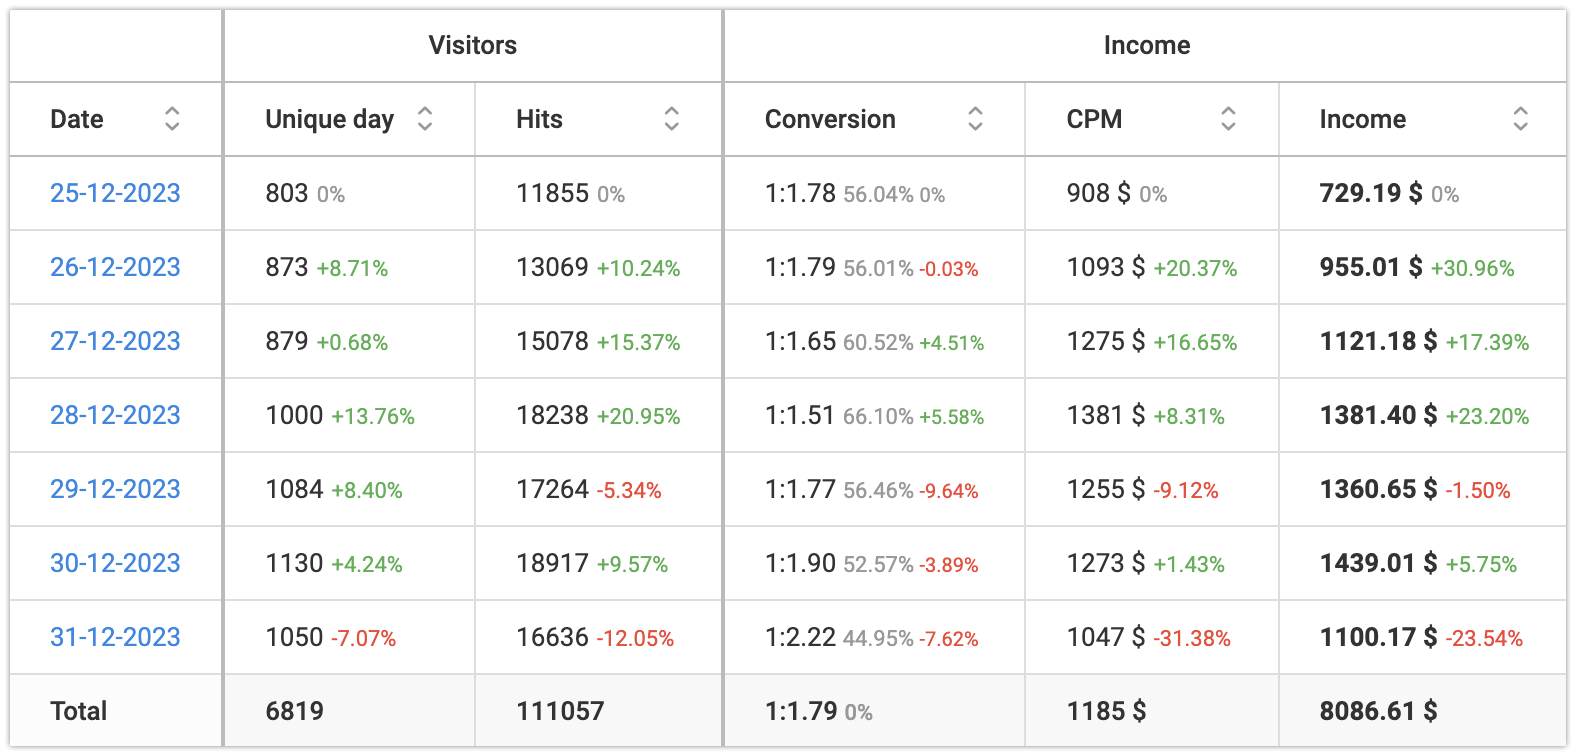This screenshot has height=756, width=1576.
Task: Select CPM value 1275 $
Action: click(x=1106, y=341)
